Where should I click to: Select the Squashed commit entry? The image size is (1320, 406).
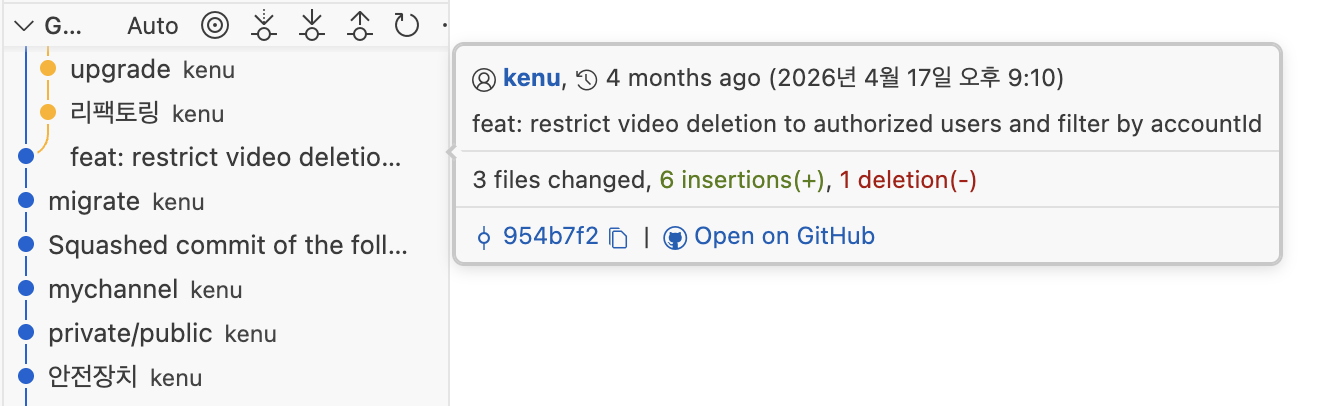point(225,245)
